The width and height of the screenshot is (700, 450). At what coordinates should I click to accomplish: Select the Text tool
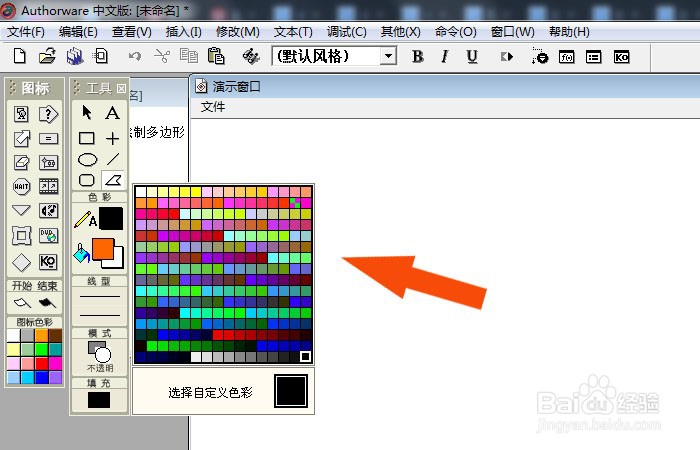point(112,112)
